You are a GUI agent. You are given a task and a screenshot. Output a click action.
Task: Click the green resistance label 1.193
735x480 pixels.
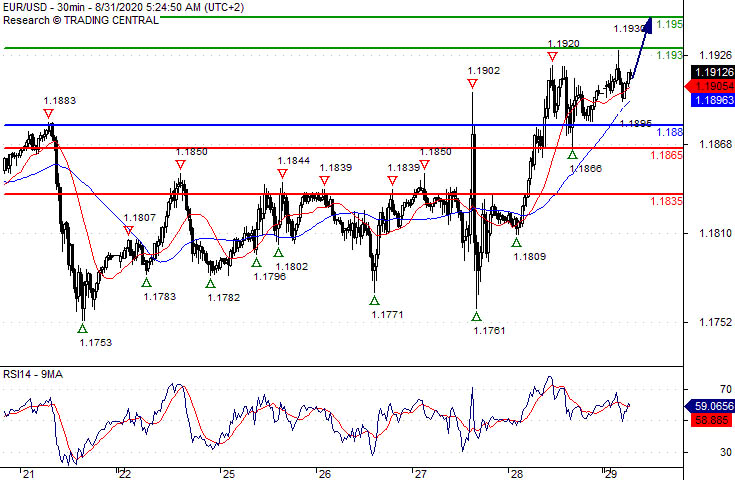[669, 55]
